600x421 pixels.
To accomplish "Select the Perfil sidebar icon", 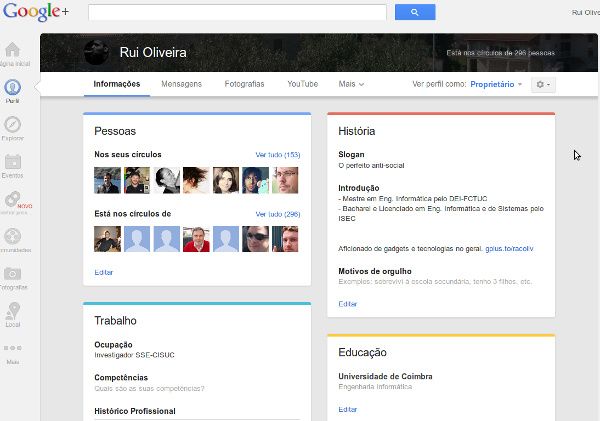I will tap(13, 87).
